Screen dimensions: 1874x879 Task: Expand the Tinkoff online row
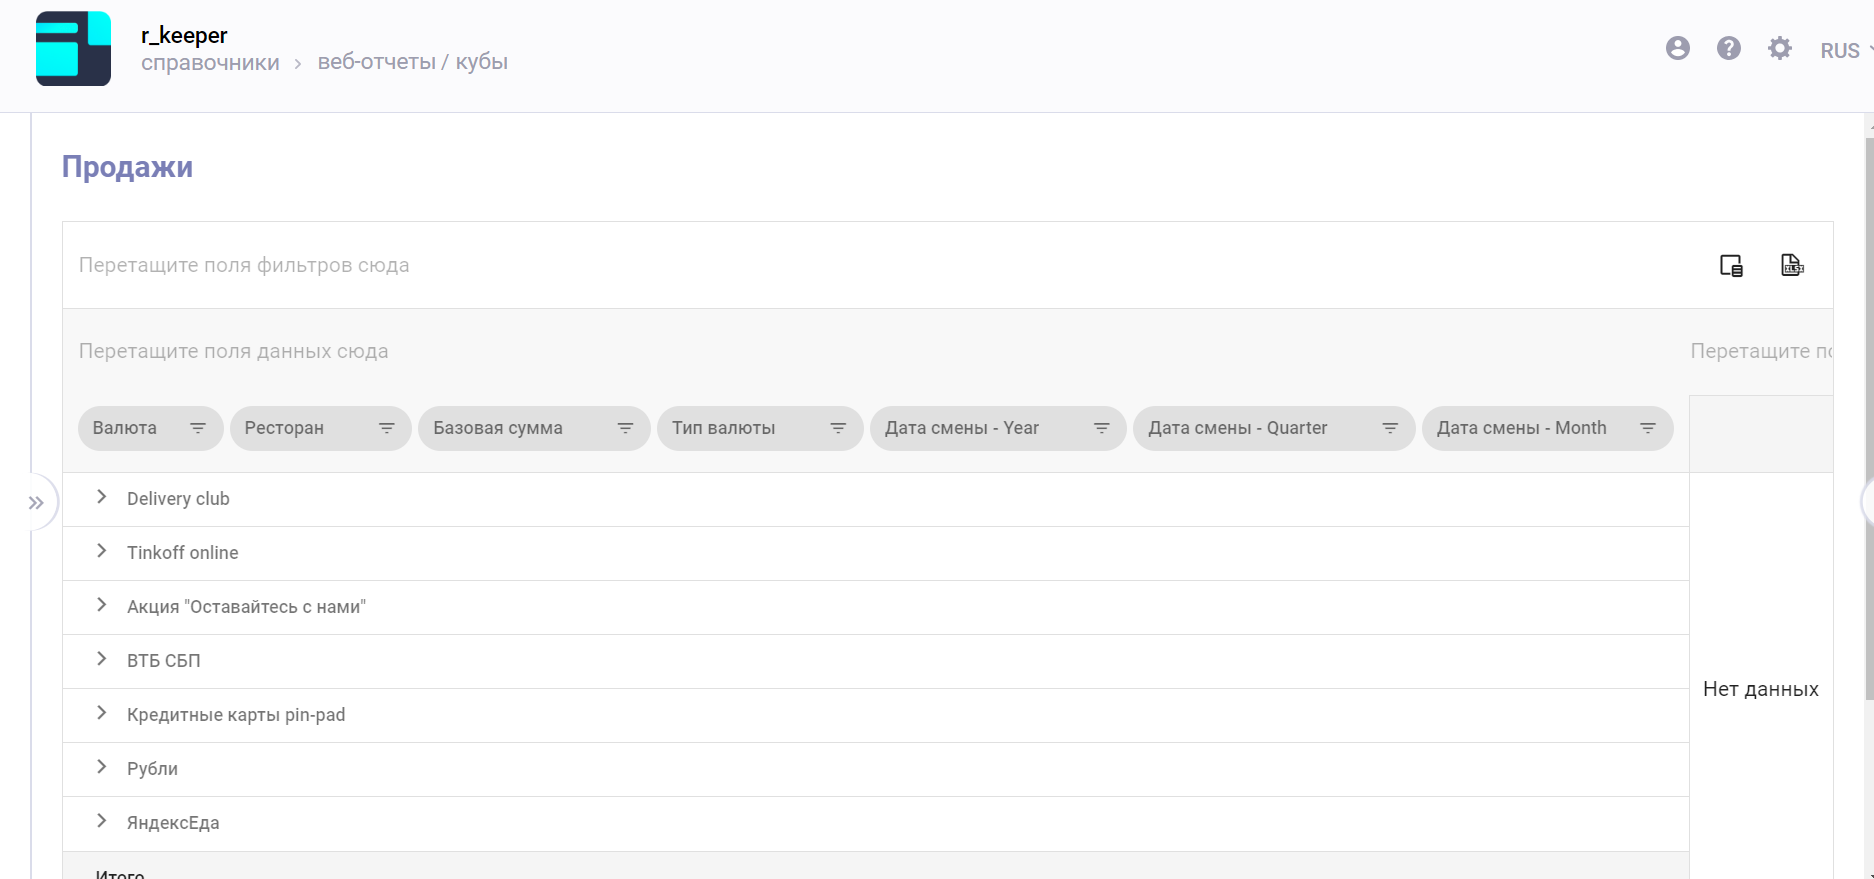(102, 551)
